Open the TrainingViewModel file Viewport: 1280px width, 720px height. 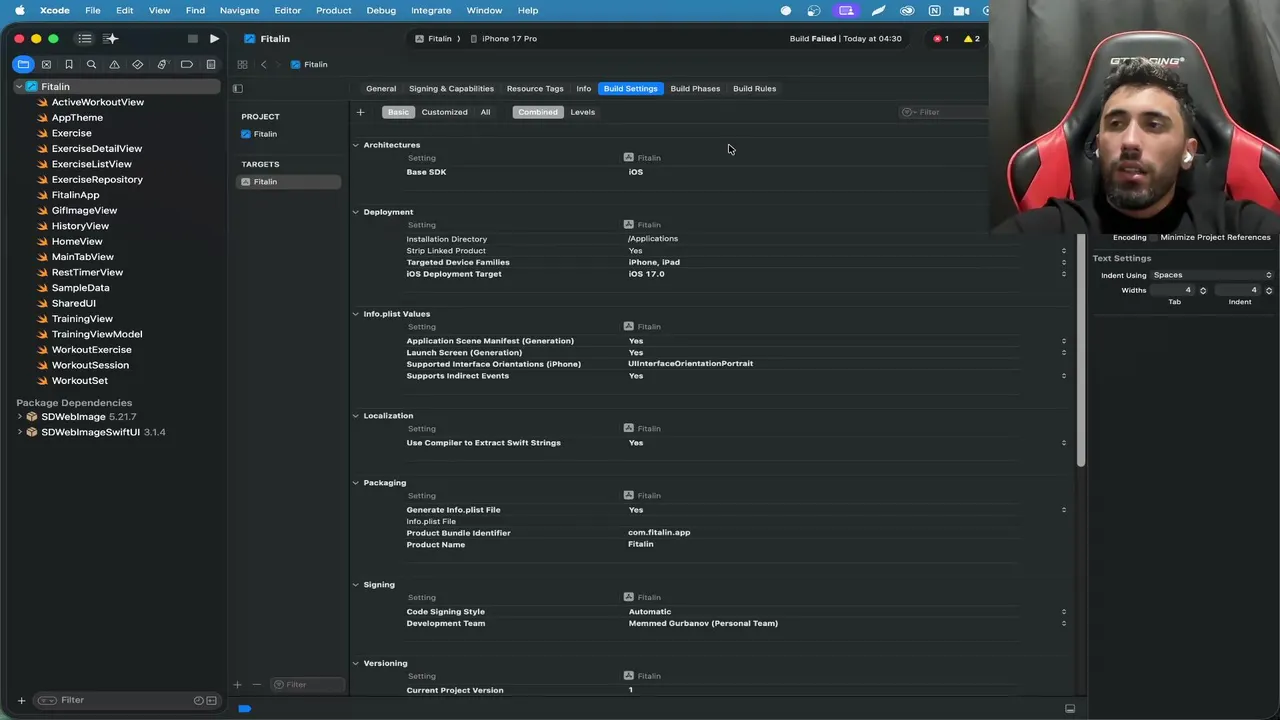(97, 334)
